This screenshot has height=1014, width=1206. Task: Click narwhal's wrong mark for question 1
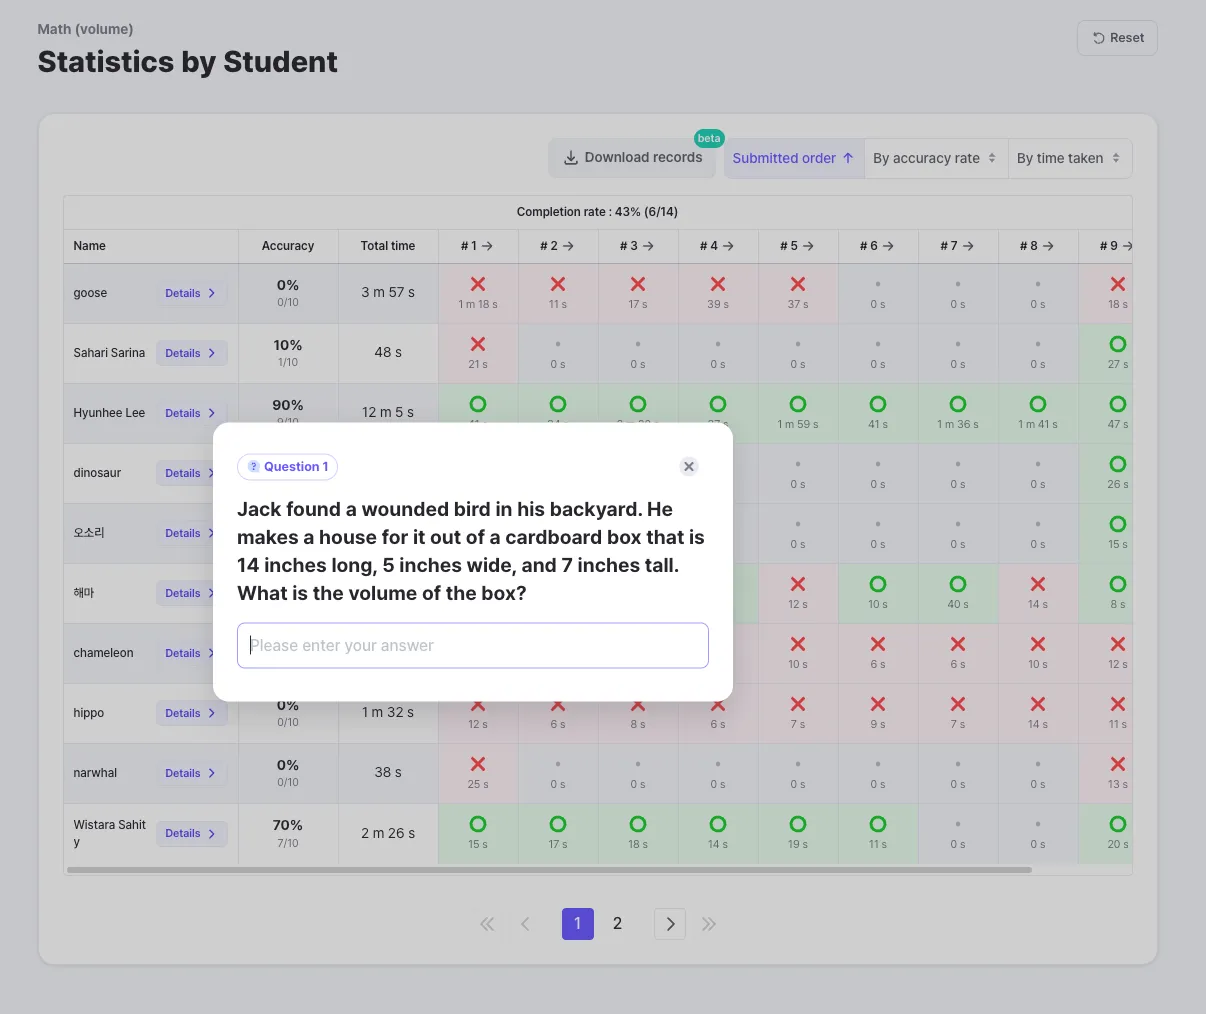click(x=478, y=764)
